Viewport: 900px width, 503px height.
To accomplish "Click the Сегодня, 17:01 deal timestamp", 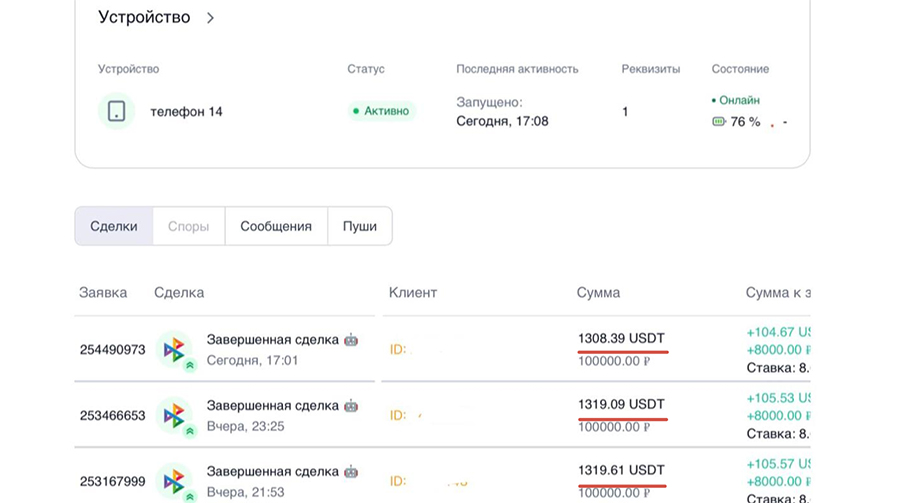I will click(252, 361).
